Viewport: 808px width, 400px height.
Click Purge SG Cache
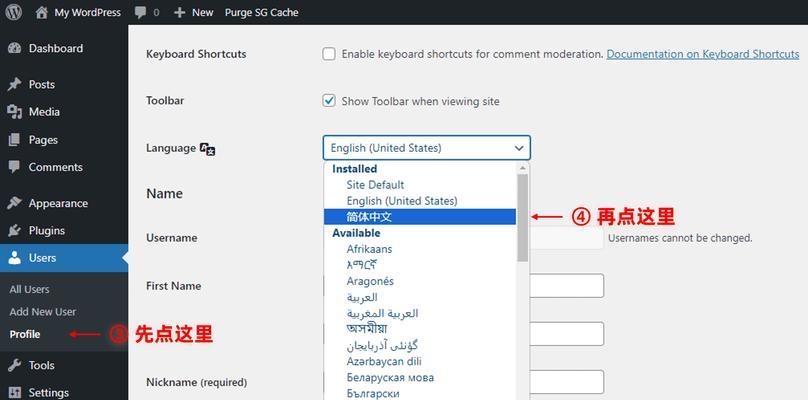pos(261,12)
